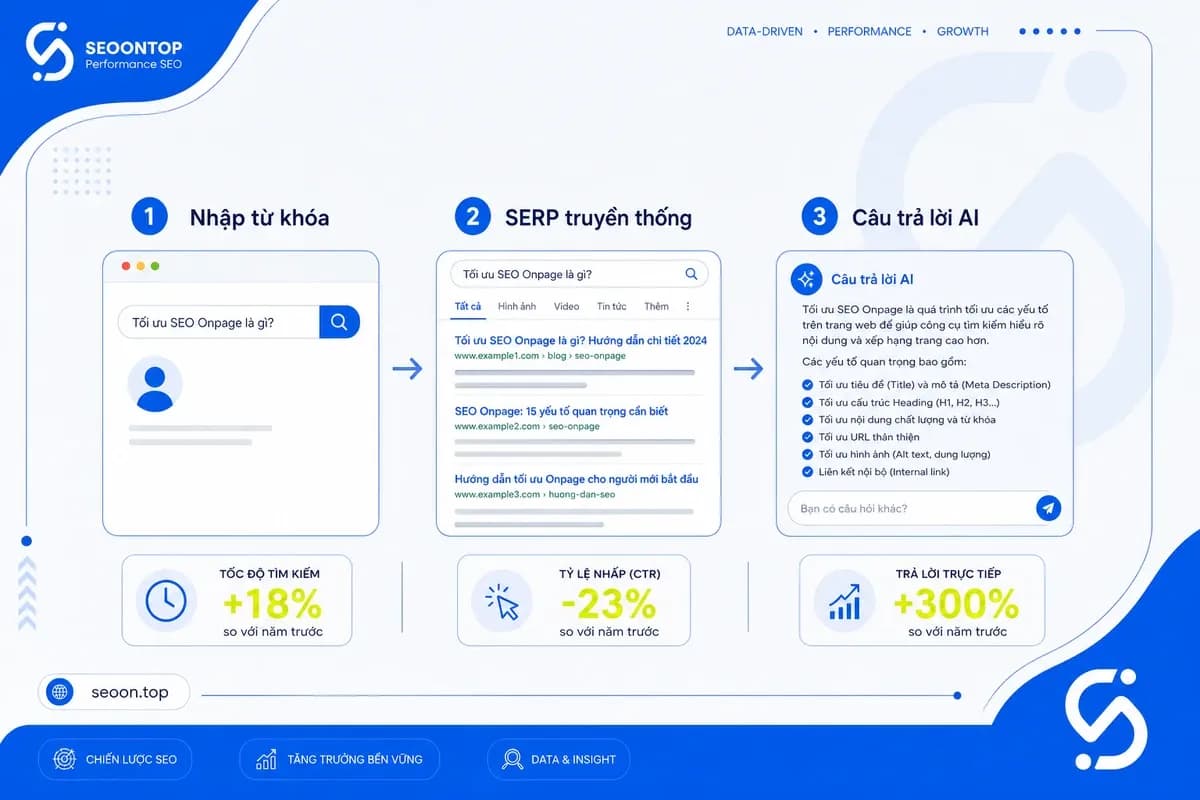The image size is (1200, 800).
Task: Click the GROWTH text in the header
Action: click(963, 31)
